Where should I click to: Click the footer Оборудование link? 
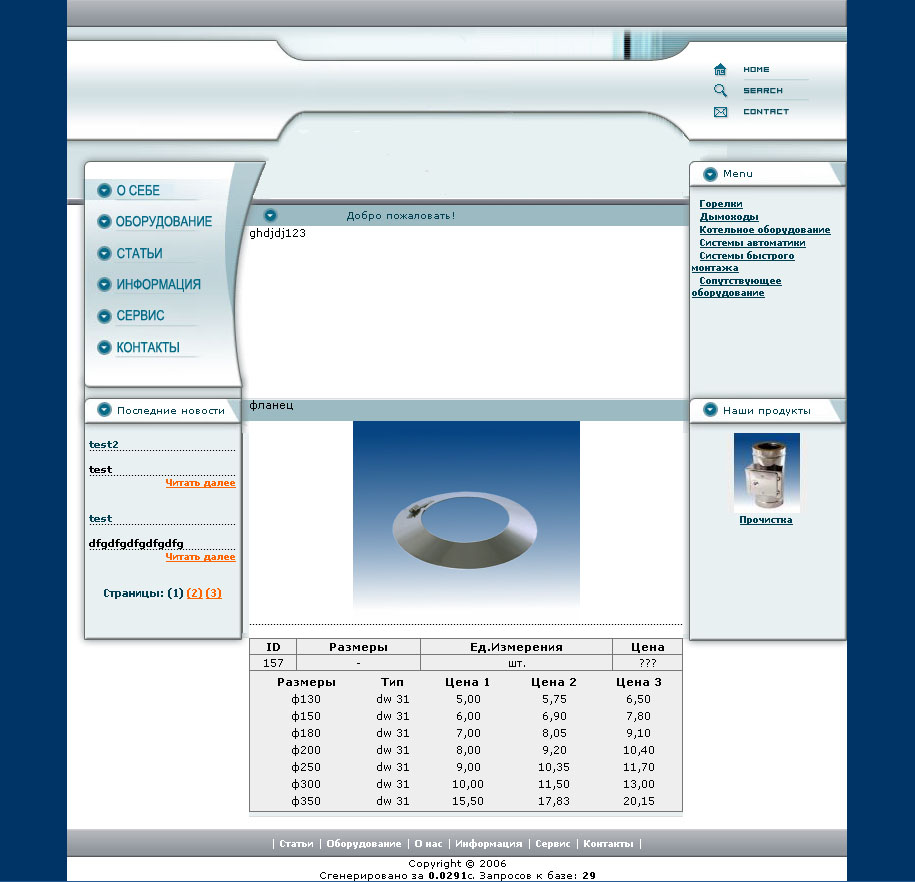[x=364, y=843]
